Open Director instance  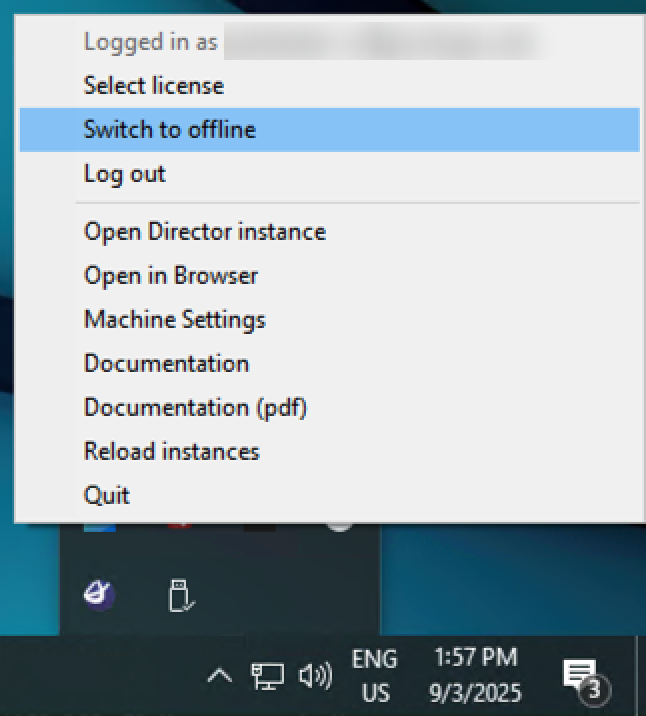click(x=205, y=232)
